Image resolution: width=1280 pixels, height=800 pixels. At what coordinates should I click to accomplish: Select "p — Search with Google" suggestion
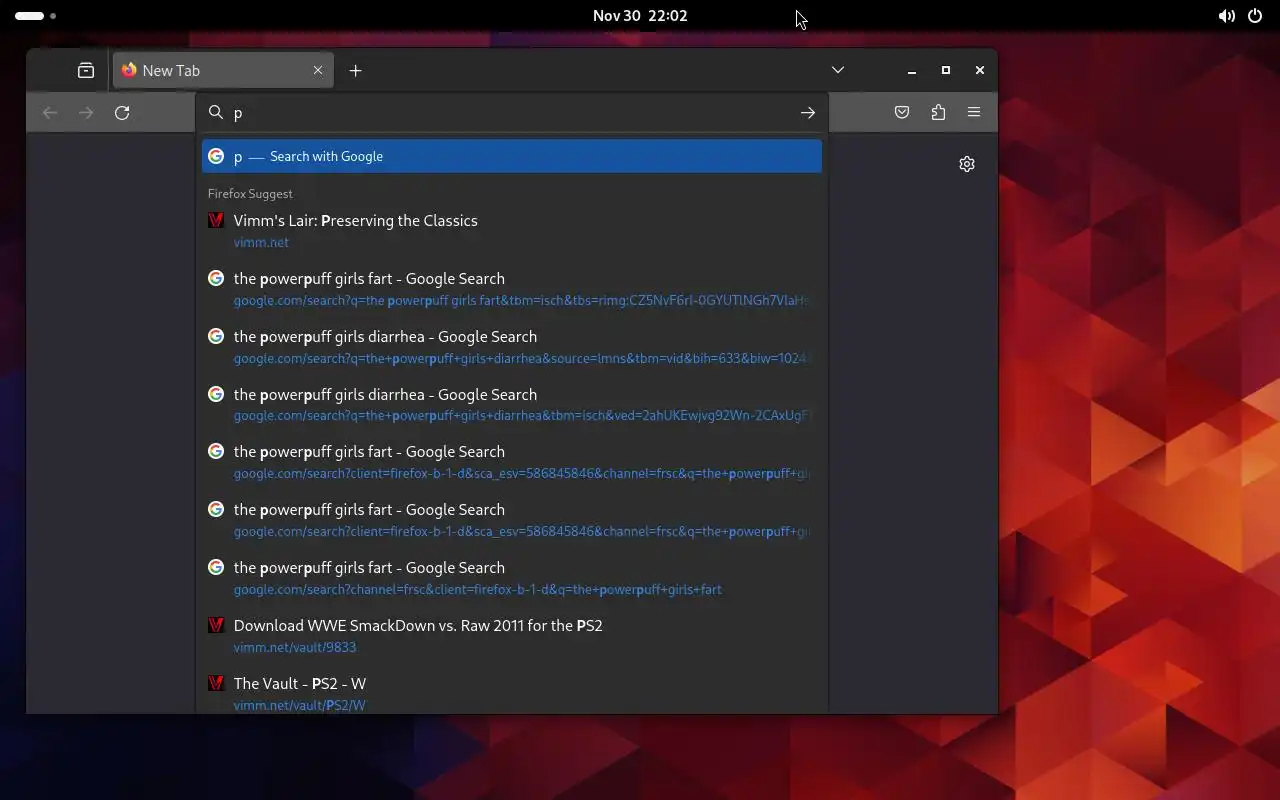[512, 156]
